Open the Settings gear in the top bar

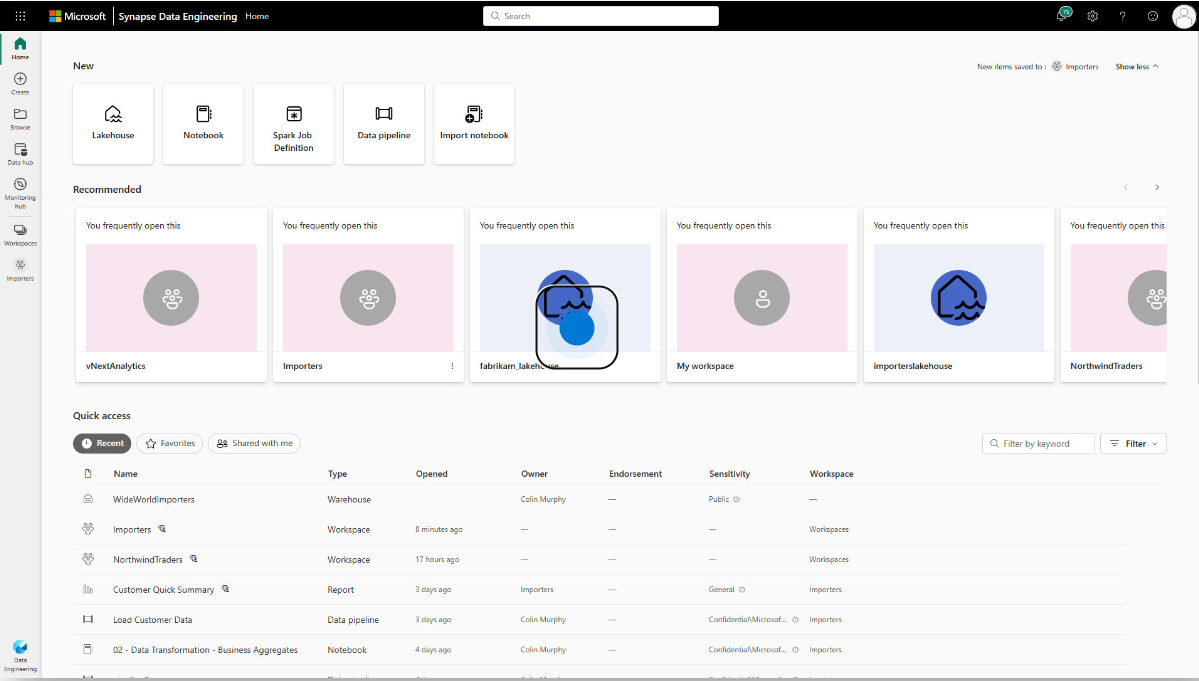coord(1092,16)
